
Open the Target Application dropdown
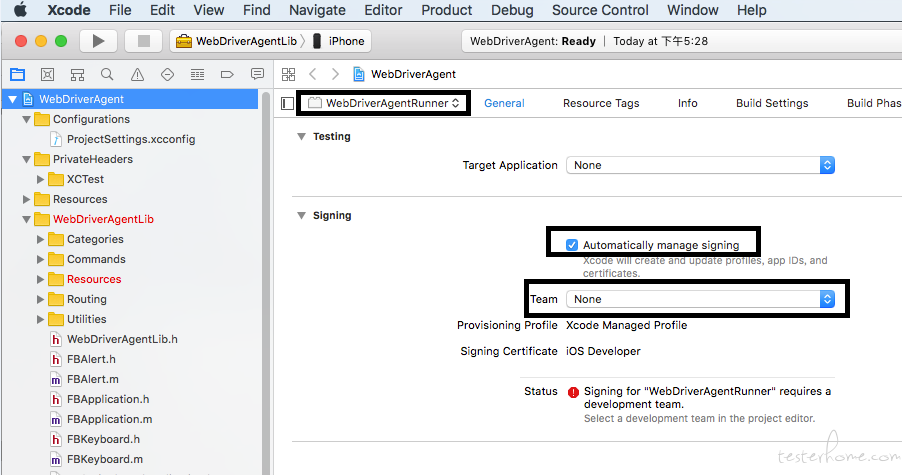pos(700,165)
